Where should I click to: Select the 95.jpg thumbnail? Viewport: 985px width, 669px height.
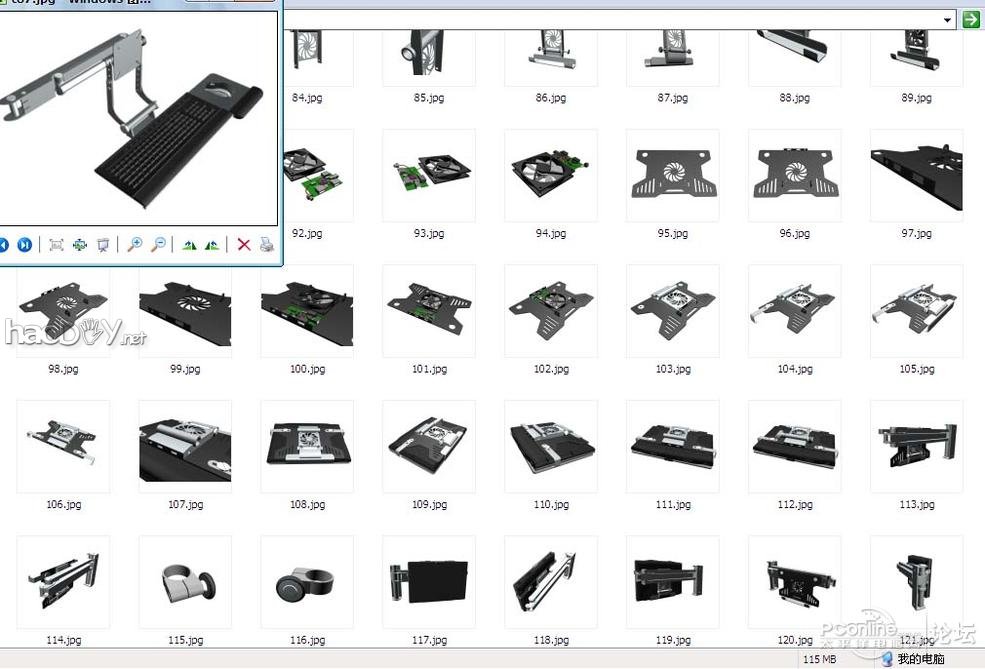click(672, 175)
